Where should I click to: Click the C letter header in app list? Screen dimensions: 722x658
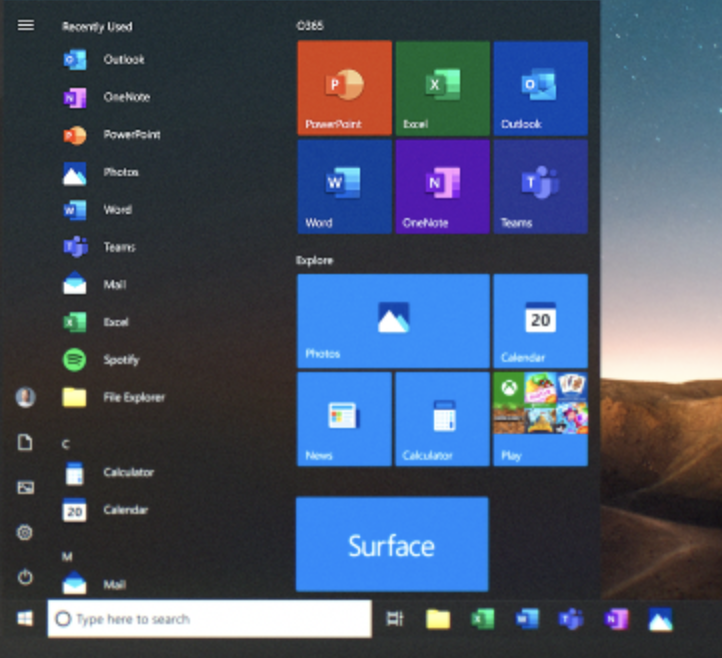(66, 444)
